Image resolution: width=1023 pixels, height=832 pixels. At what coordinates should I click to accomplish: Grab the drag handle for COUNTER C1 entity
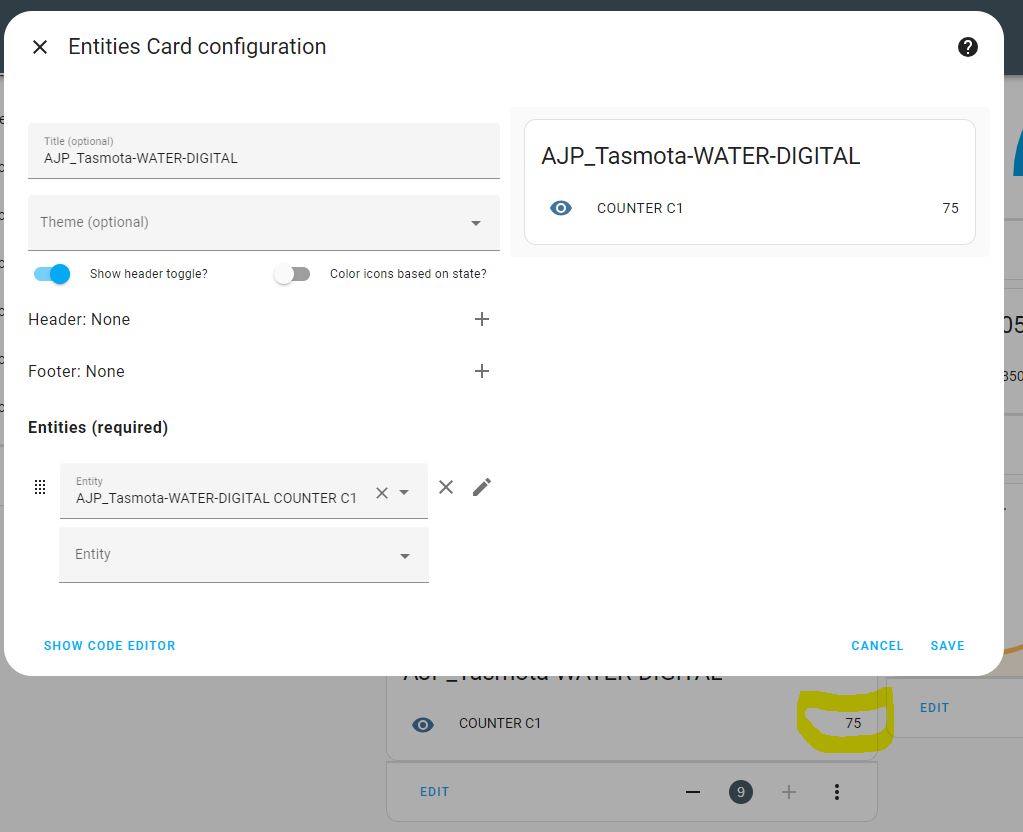coord(40,487)
